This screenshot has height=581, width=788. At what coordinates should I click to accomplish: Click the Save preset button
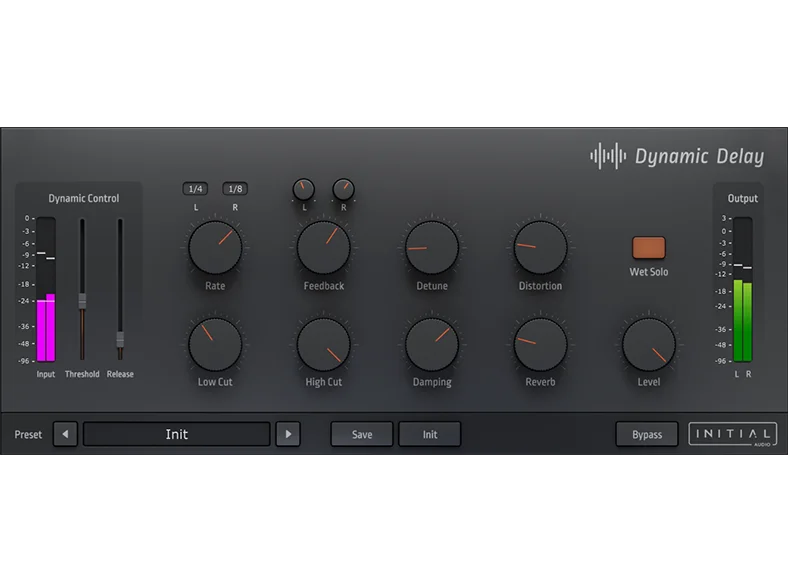[362, 434]
